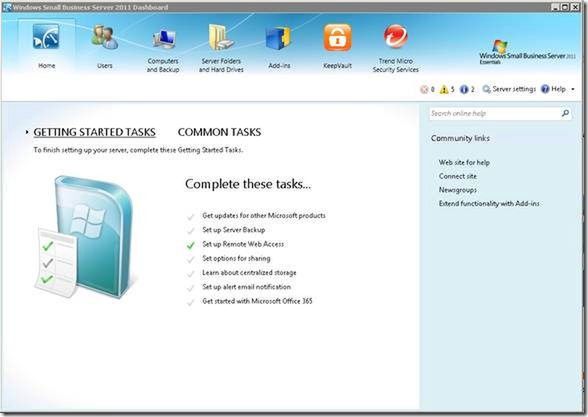Click checkmark beside Set up alert email notification
The image size is (588, 417).
191,288
